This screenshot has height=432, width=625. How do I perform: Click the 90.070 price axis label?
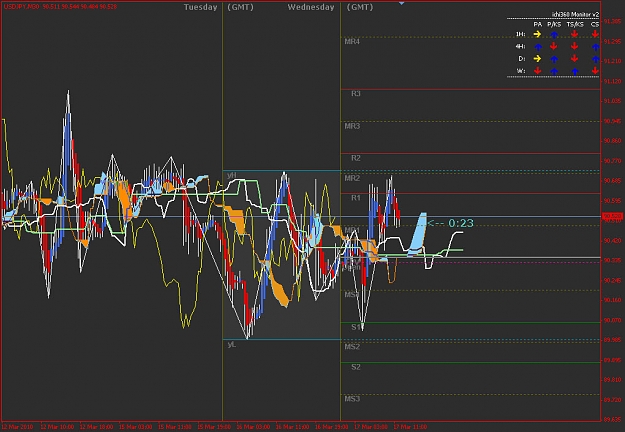coord(613,320)
